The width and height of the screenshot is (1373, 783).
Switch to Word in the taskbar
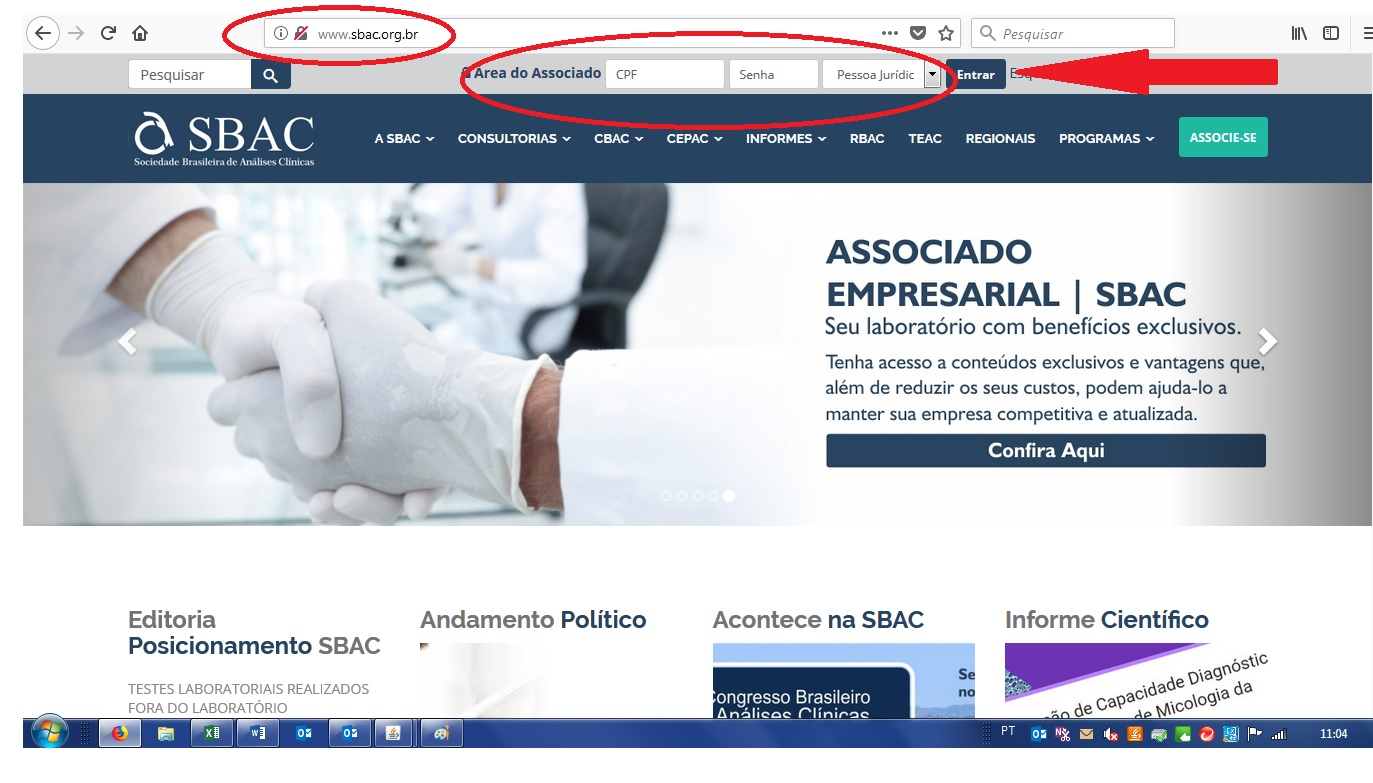[258, 733]
